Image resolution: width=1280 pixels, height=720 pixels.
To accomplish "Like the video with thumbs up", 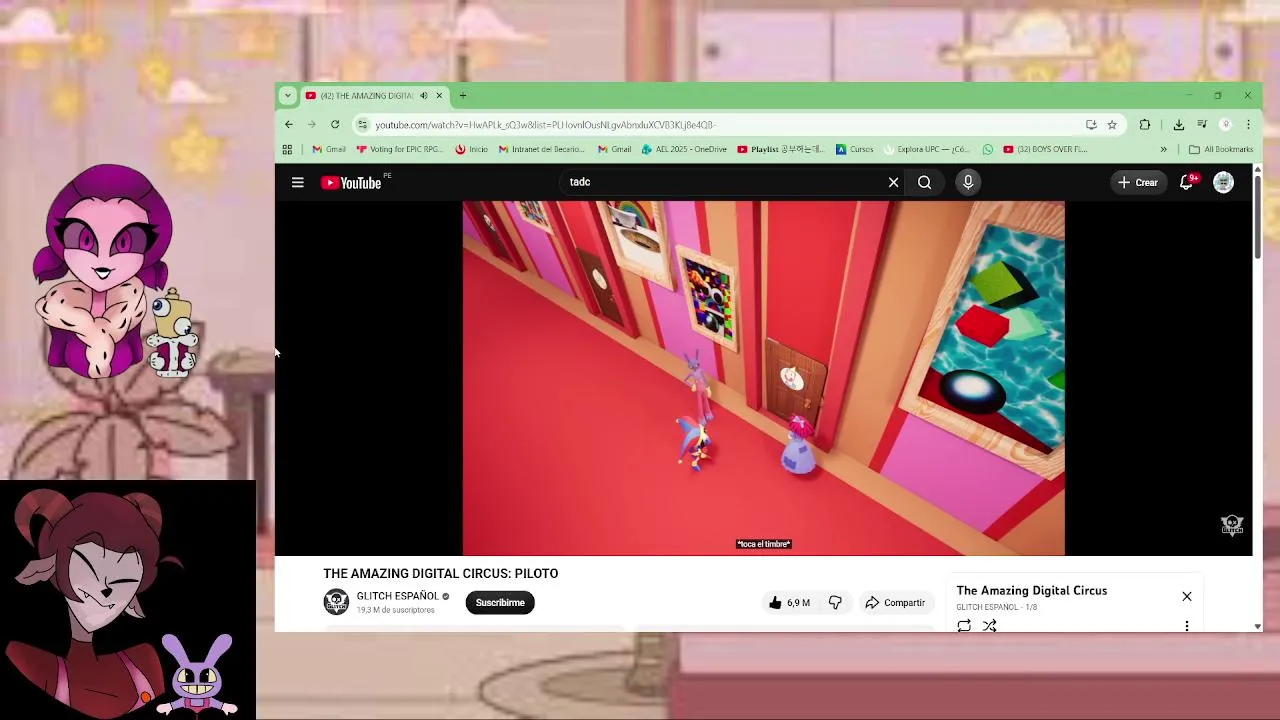I will point(789,603).
